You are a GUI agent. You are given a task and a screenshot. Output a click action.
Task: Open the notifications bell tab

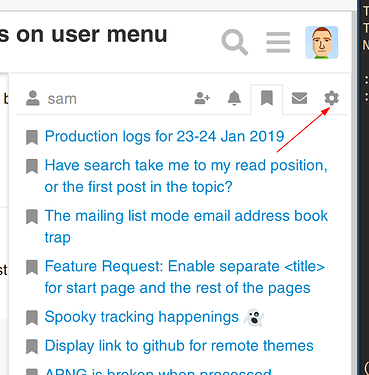coord(234,98)
